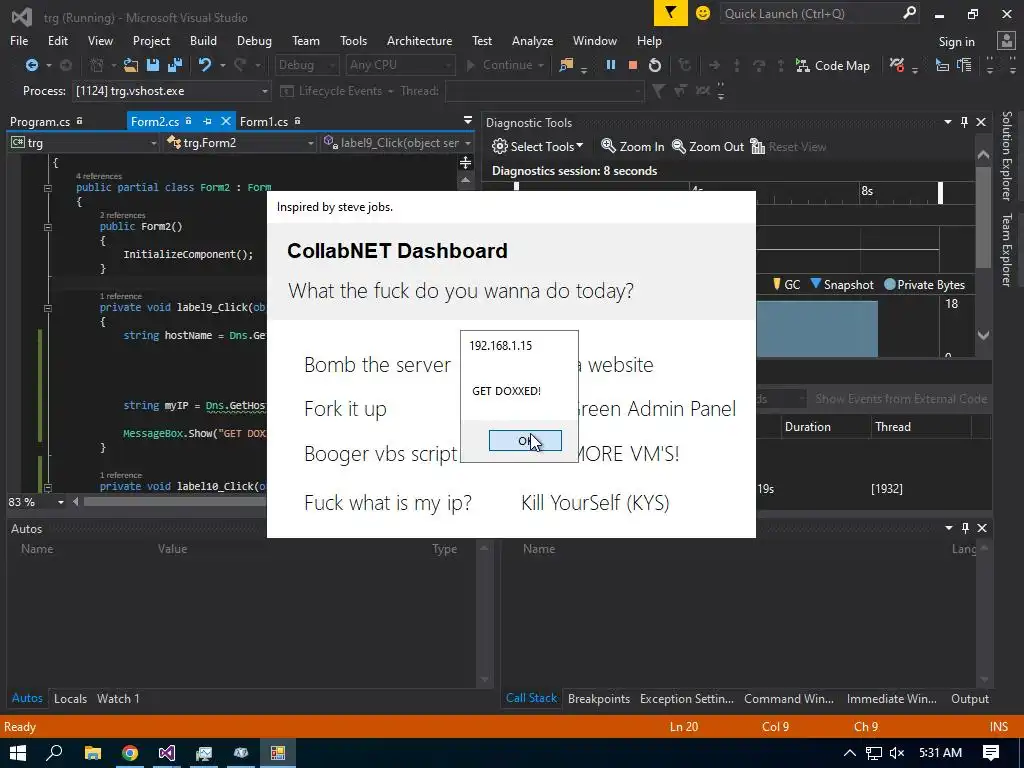
Task: Click the feedback smiley face icon
Action: (703, 13)
